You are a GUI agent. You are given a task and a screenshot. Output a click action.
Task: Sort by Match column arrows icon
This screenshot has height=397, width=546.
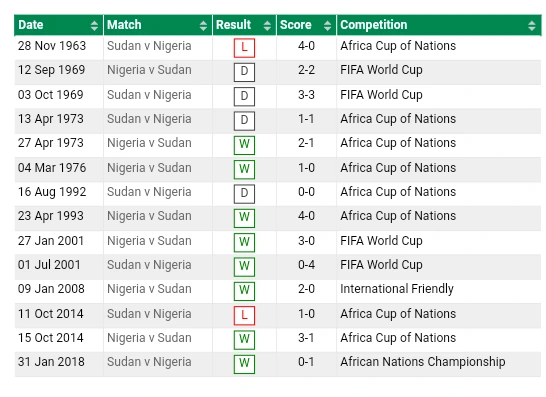[203, 25]
